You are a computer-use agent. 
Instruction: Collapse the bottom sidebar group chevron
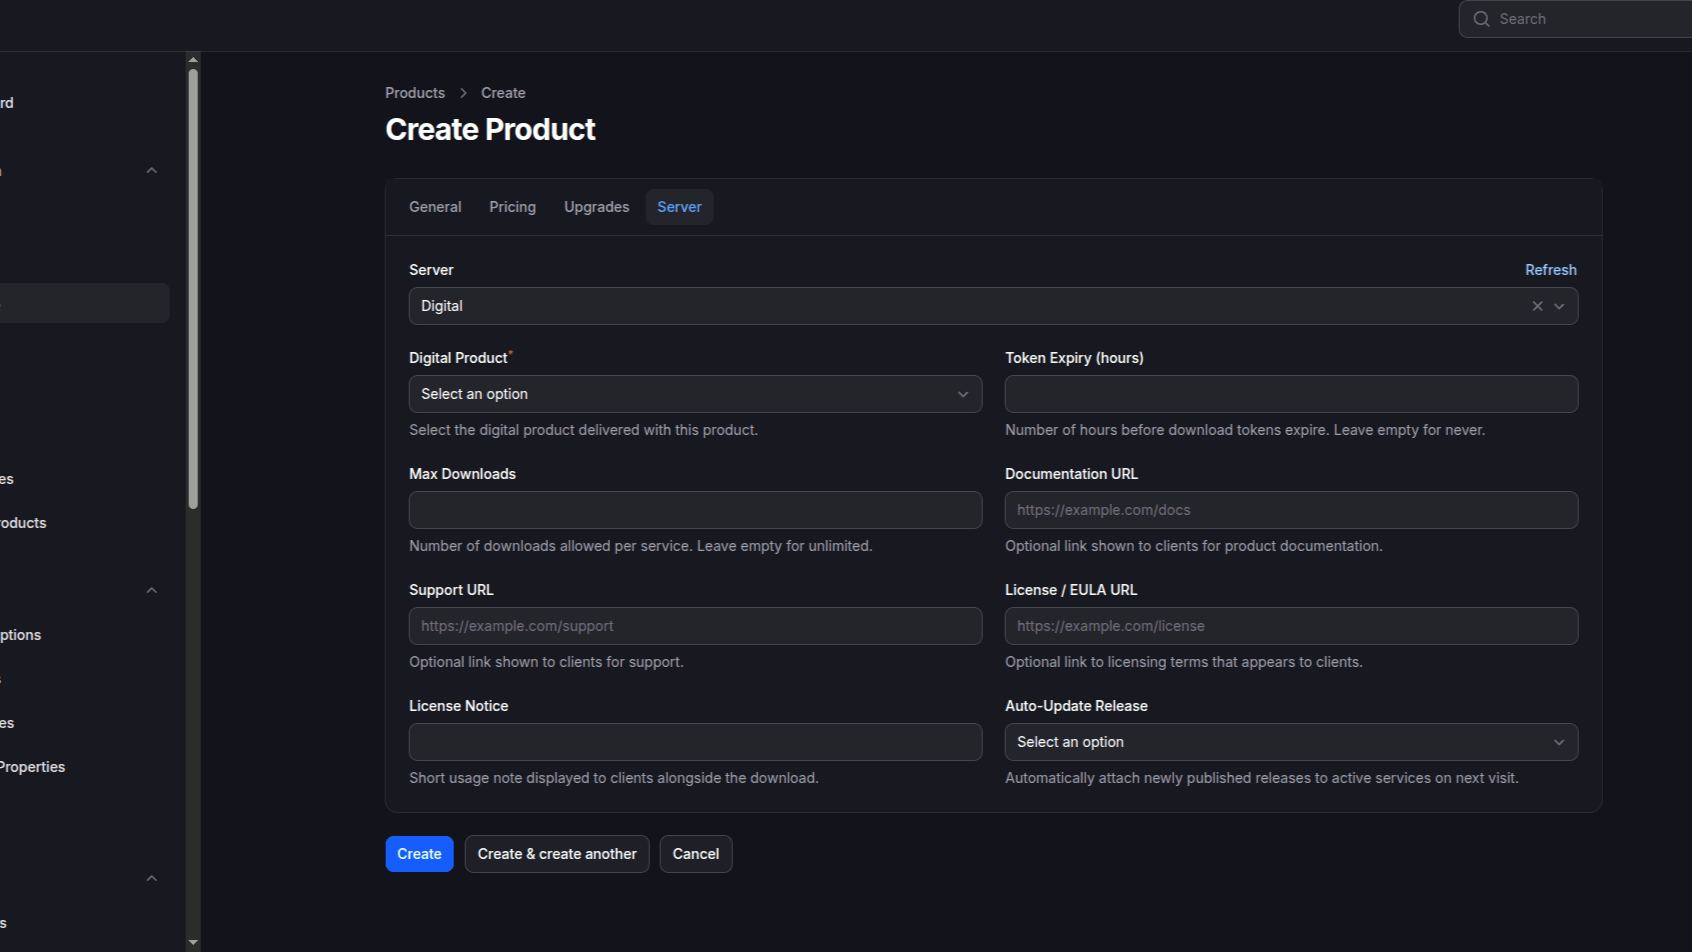152,879
